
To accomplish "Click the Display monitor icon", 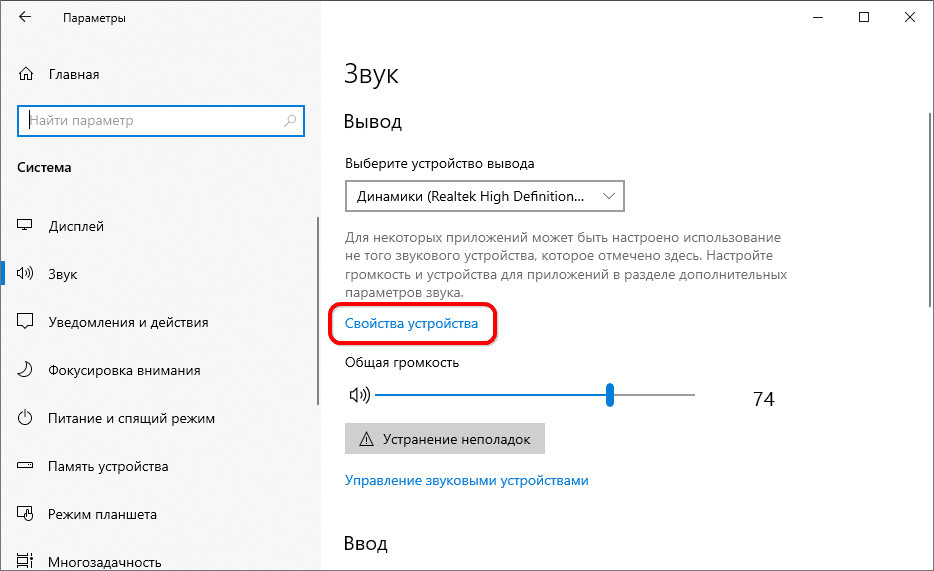I will coord(26,226).
